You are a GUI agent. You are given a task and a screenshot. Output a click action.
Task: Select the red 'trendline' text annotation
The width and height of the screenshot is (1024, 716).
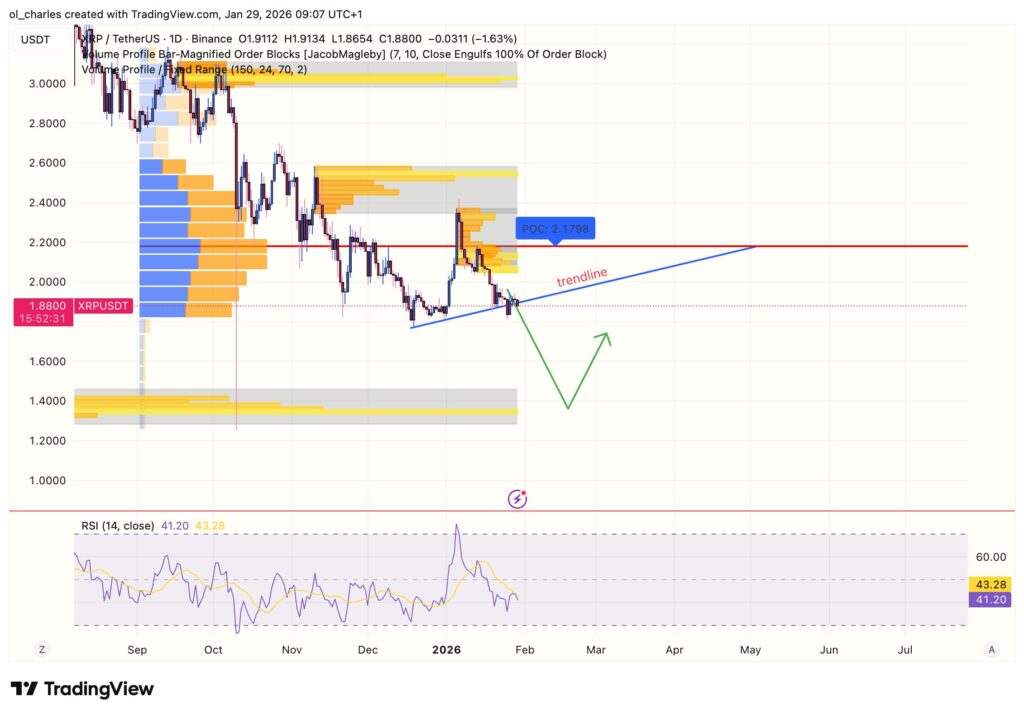click(x=582, y=279)
